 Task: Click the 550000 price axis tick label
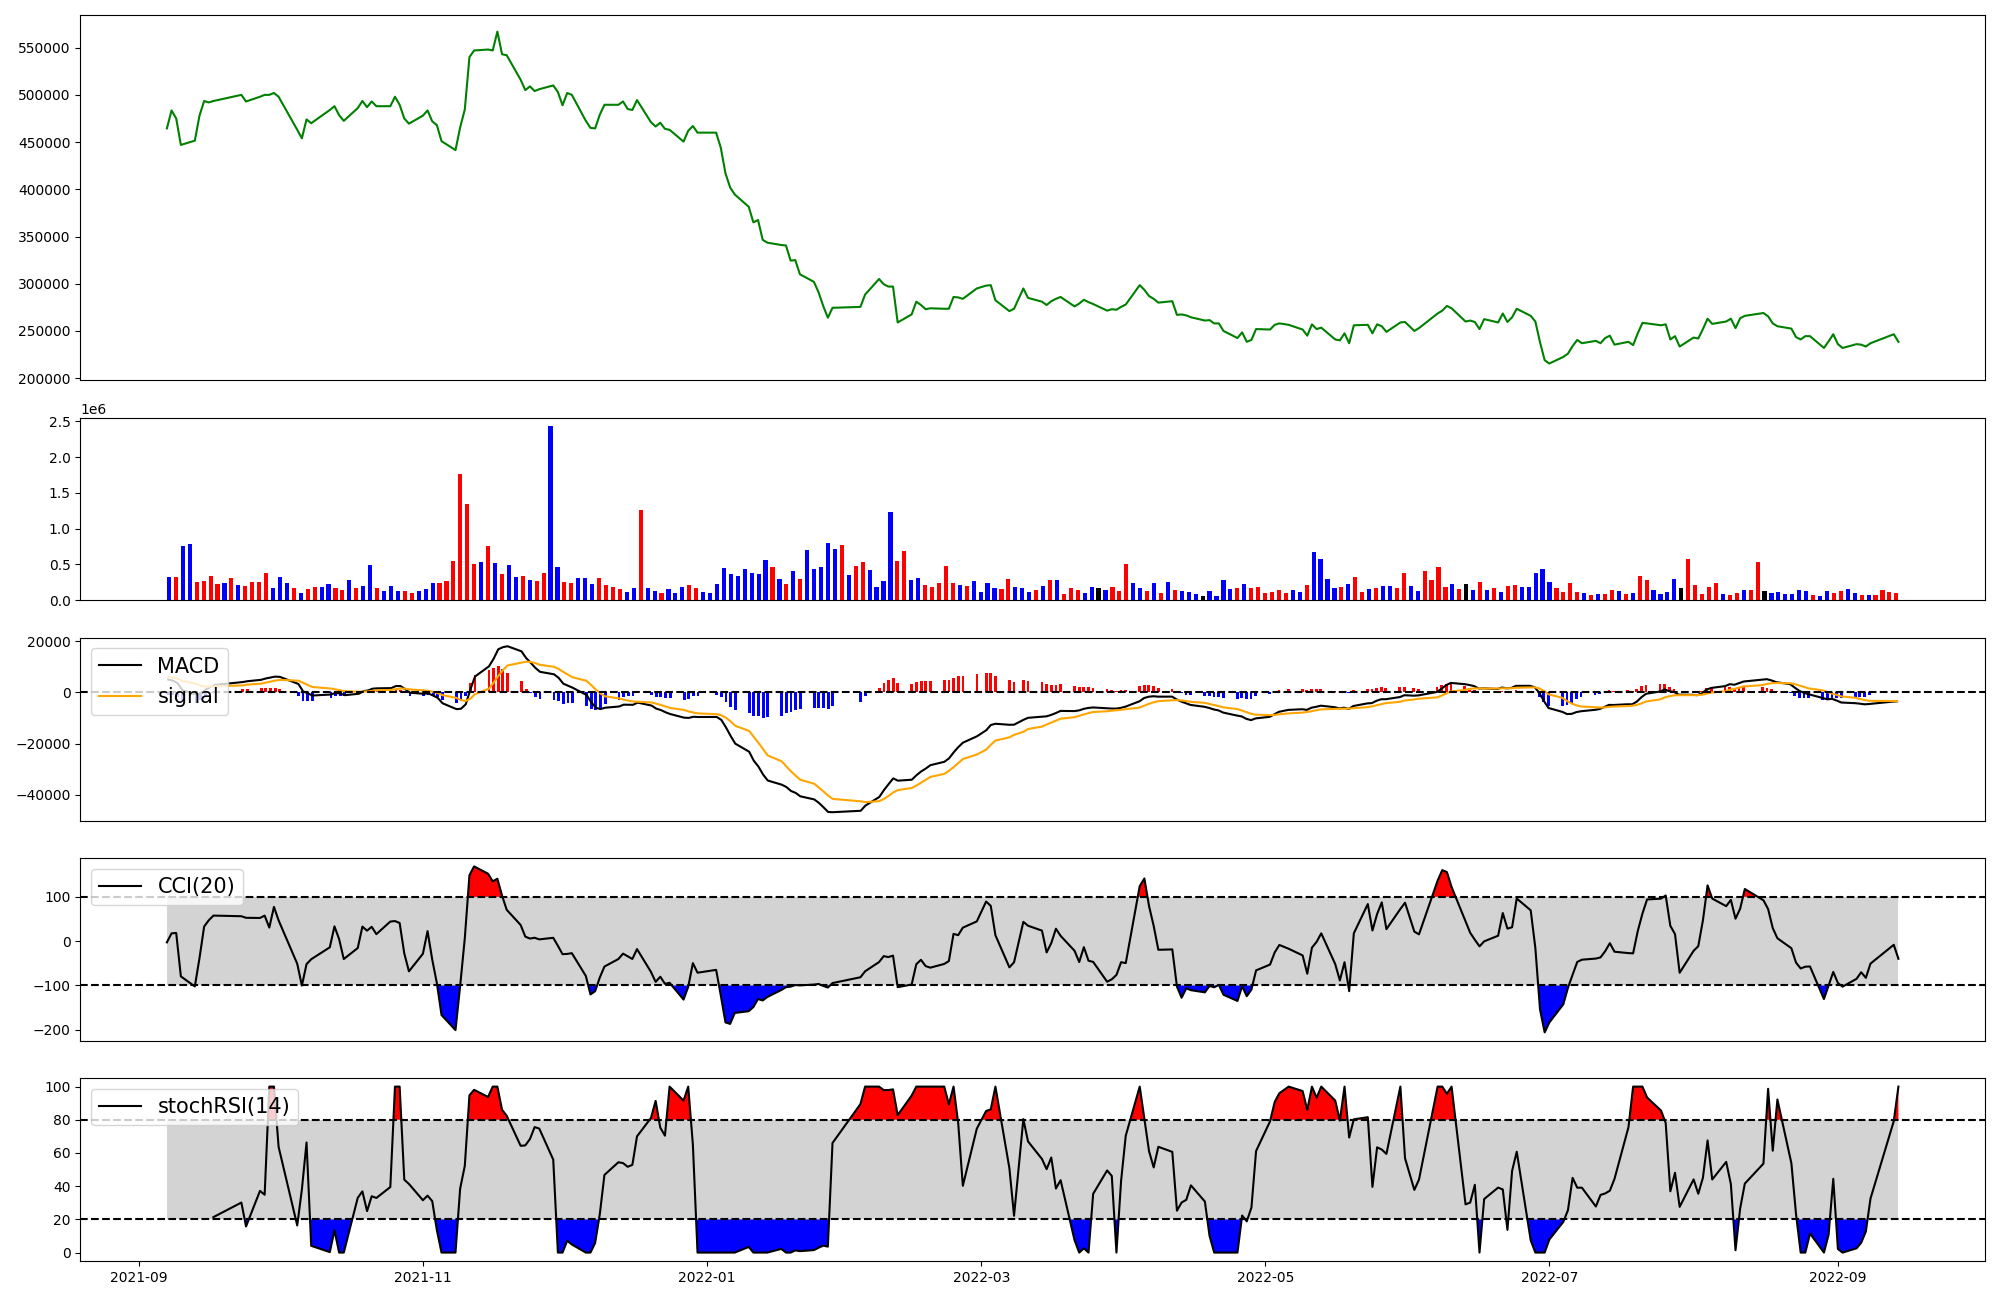(44, 48)
